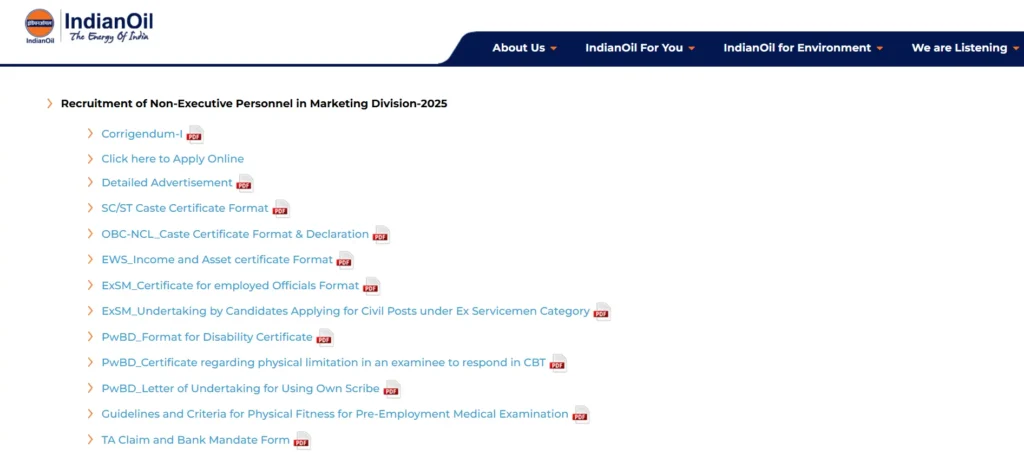Screen dimensions: 1024x455
Task: Open SC/ST Caste Certificate Format link
Action: (x=185, y=208)
